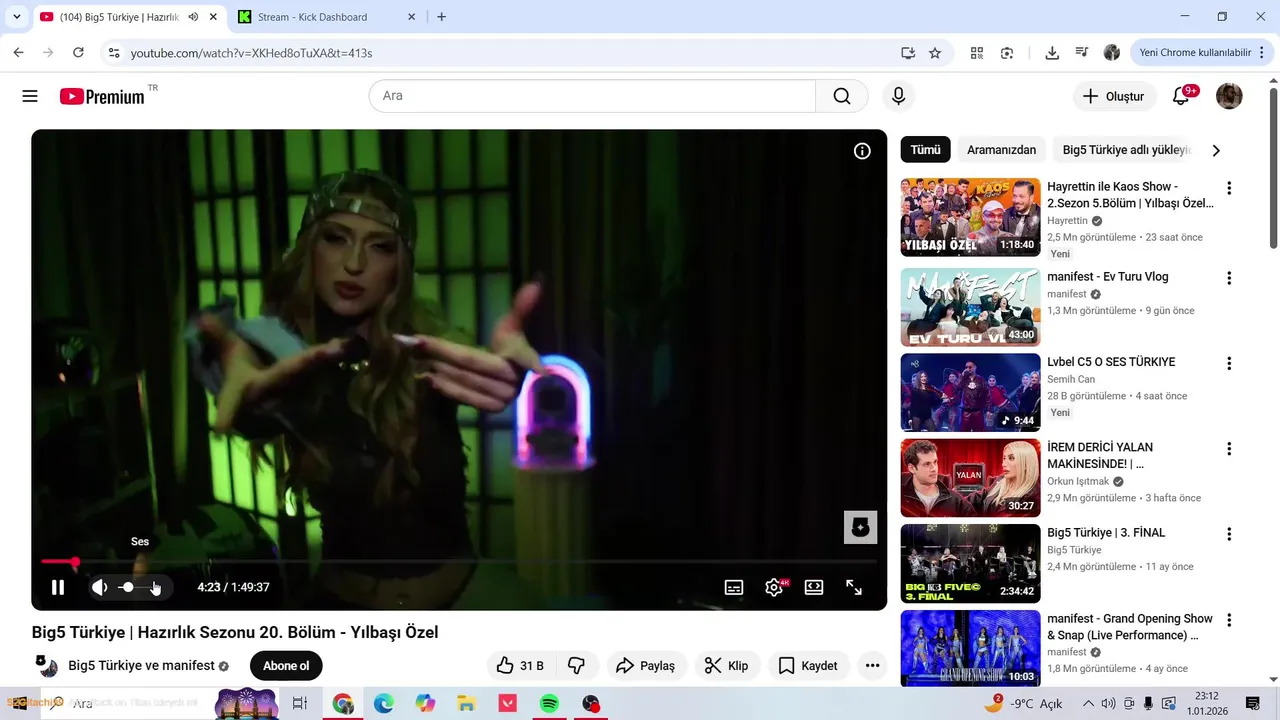Pause the video
The height and width of the screenshot is (720, 1280).
coord(58,588)
